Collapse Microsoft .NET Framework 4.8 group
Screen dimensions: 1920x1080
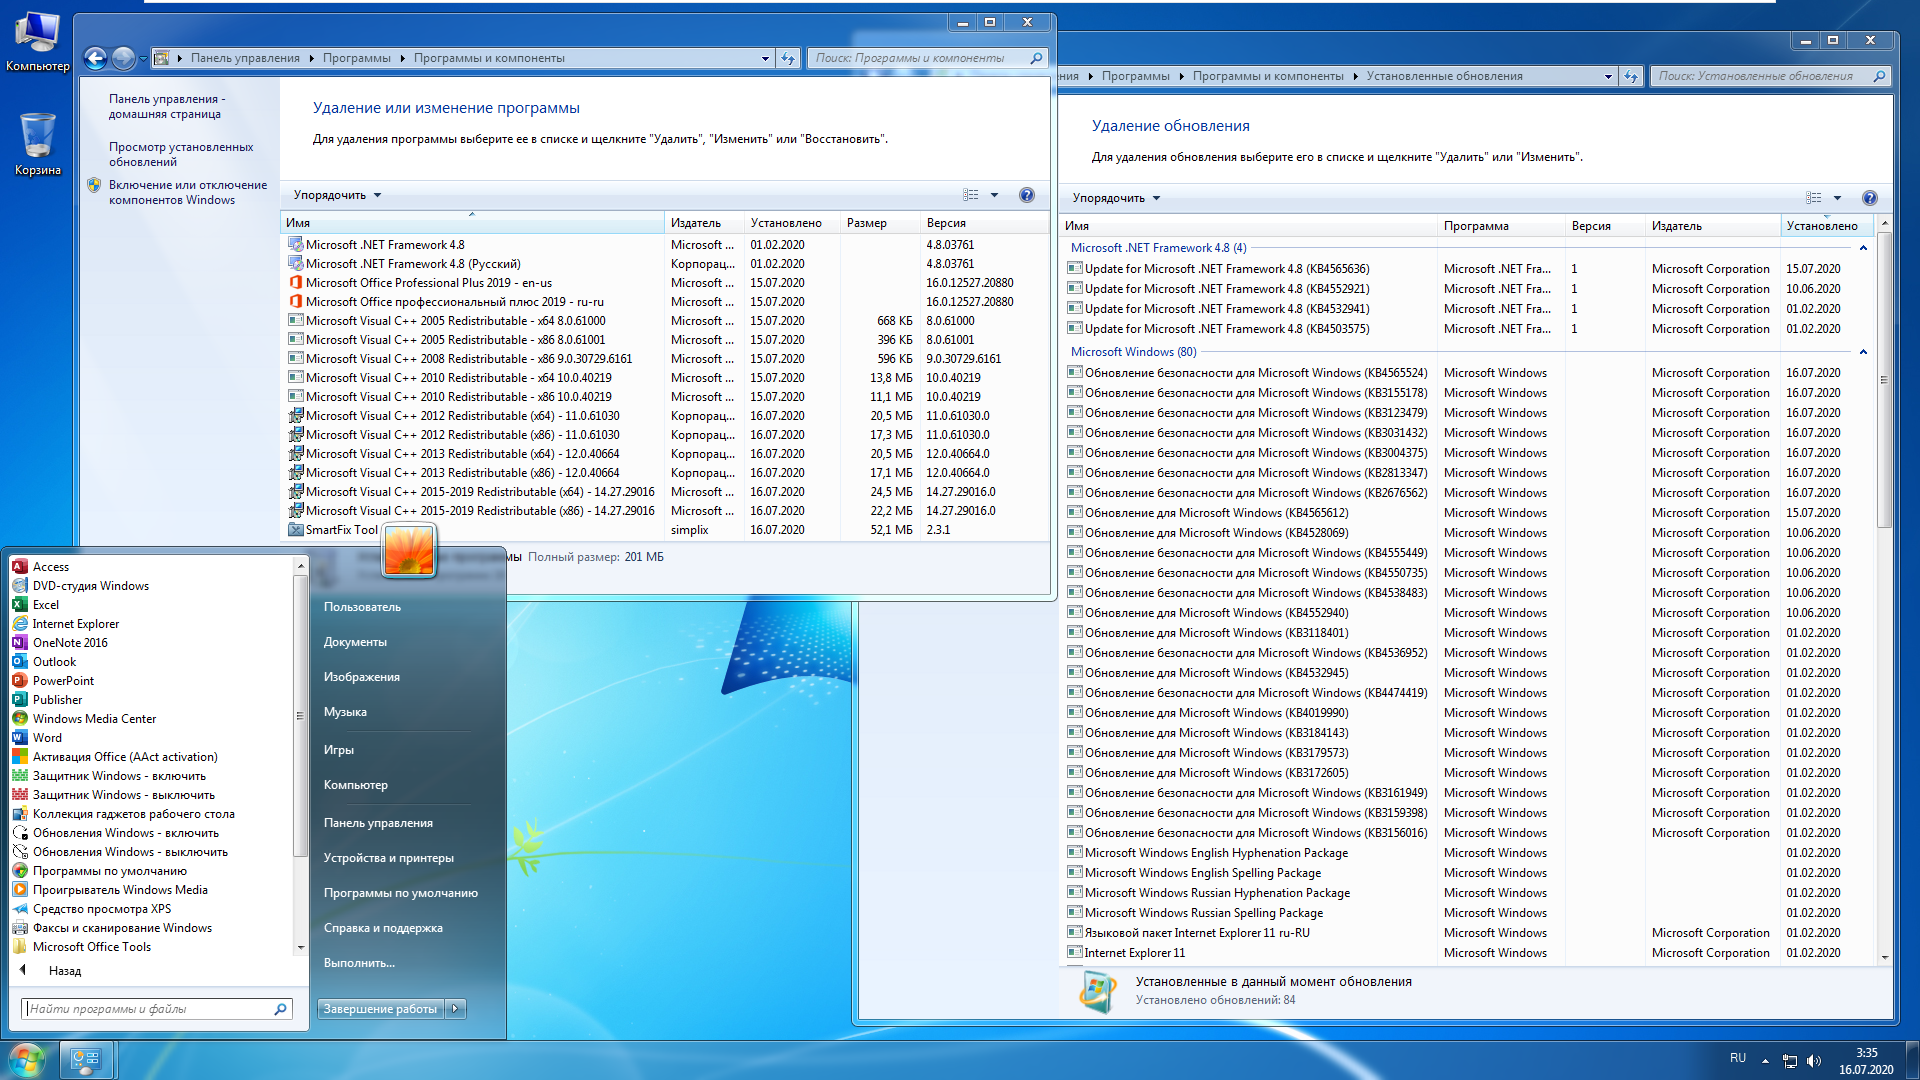pos(1863,248)
